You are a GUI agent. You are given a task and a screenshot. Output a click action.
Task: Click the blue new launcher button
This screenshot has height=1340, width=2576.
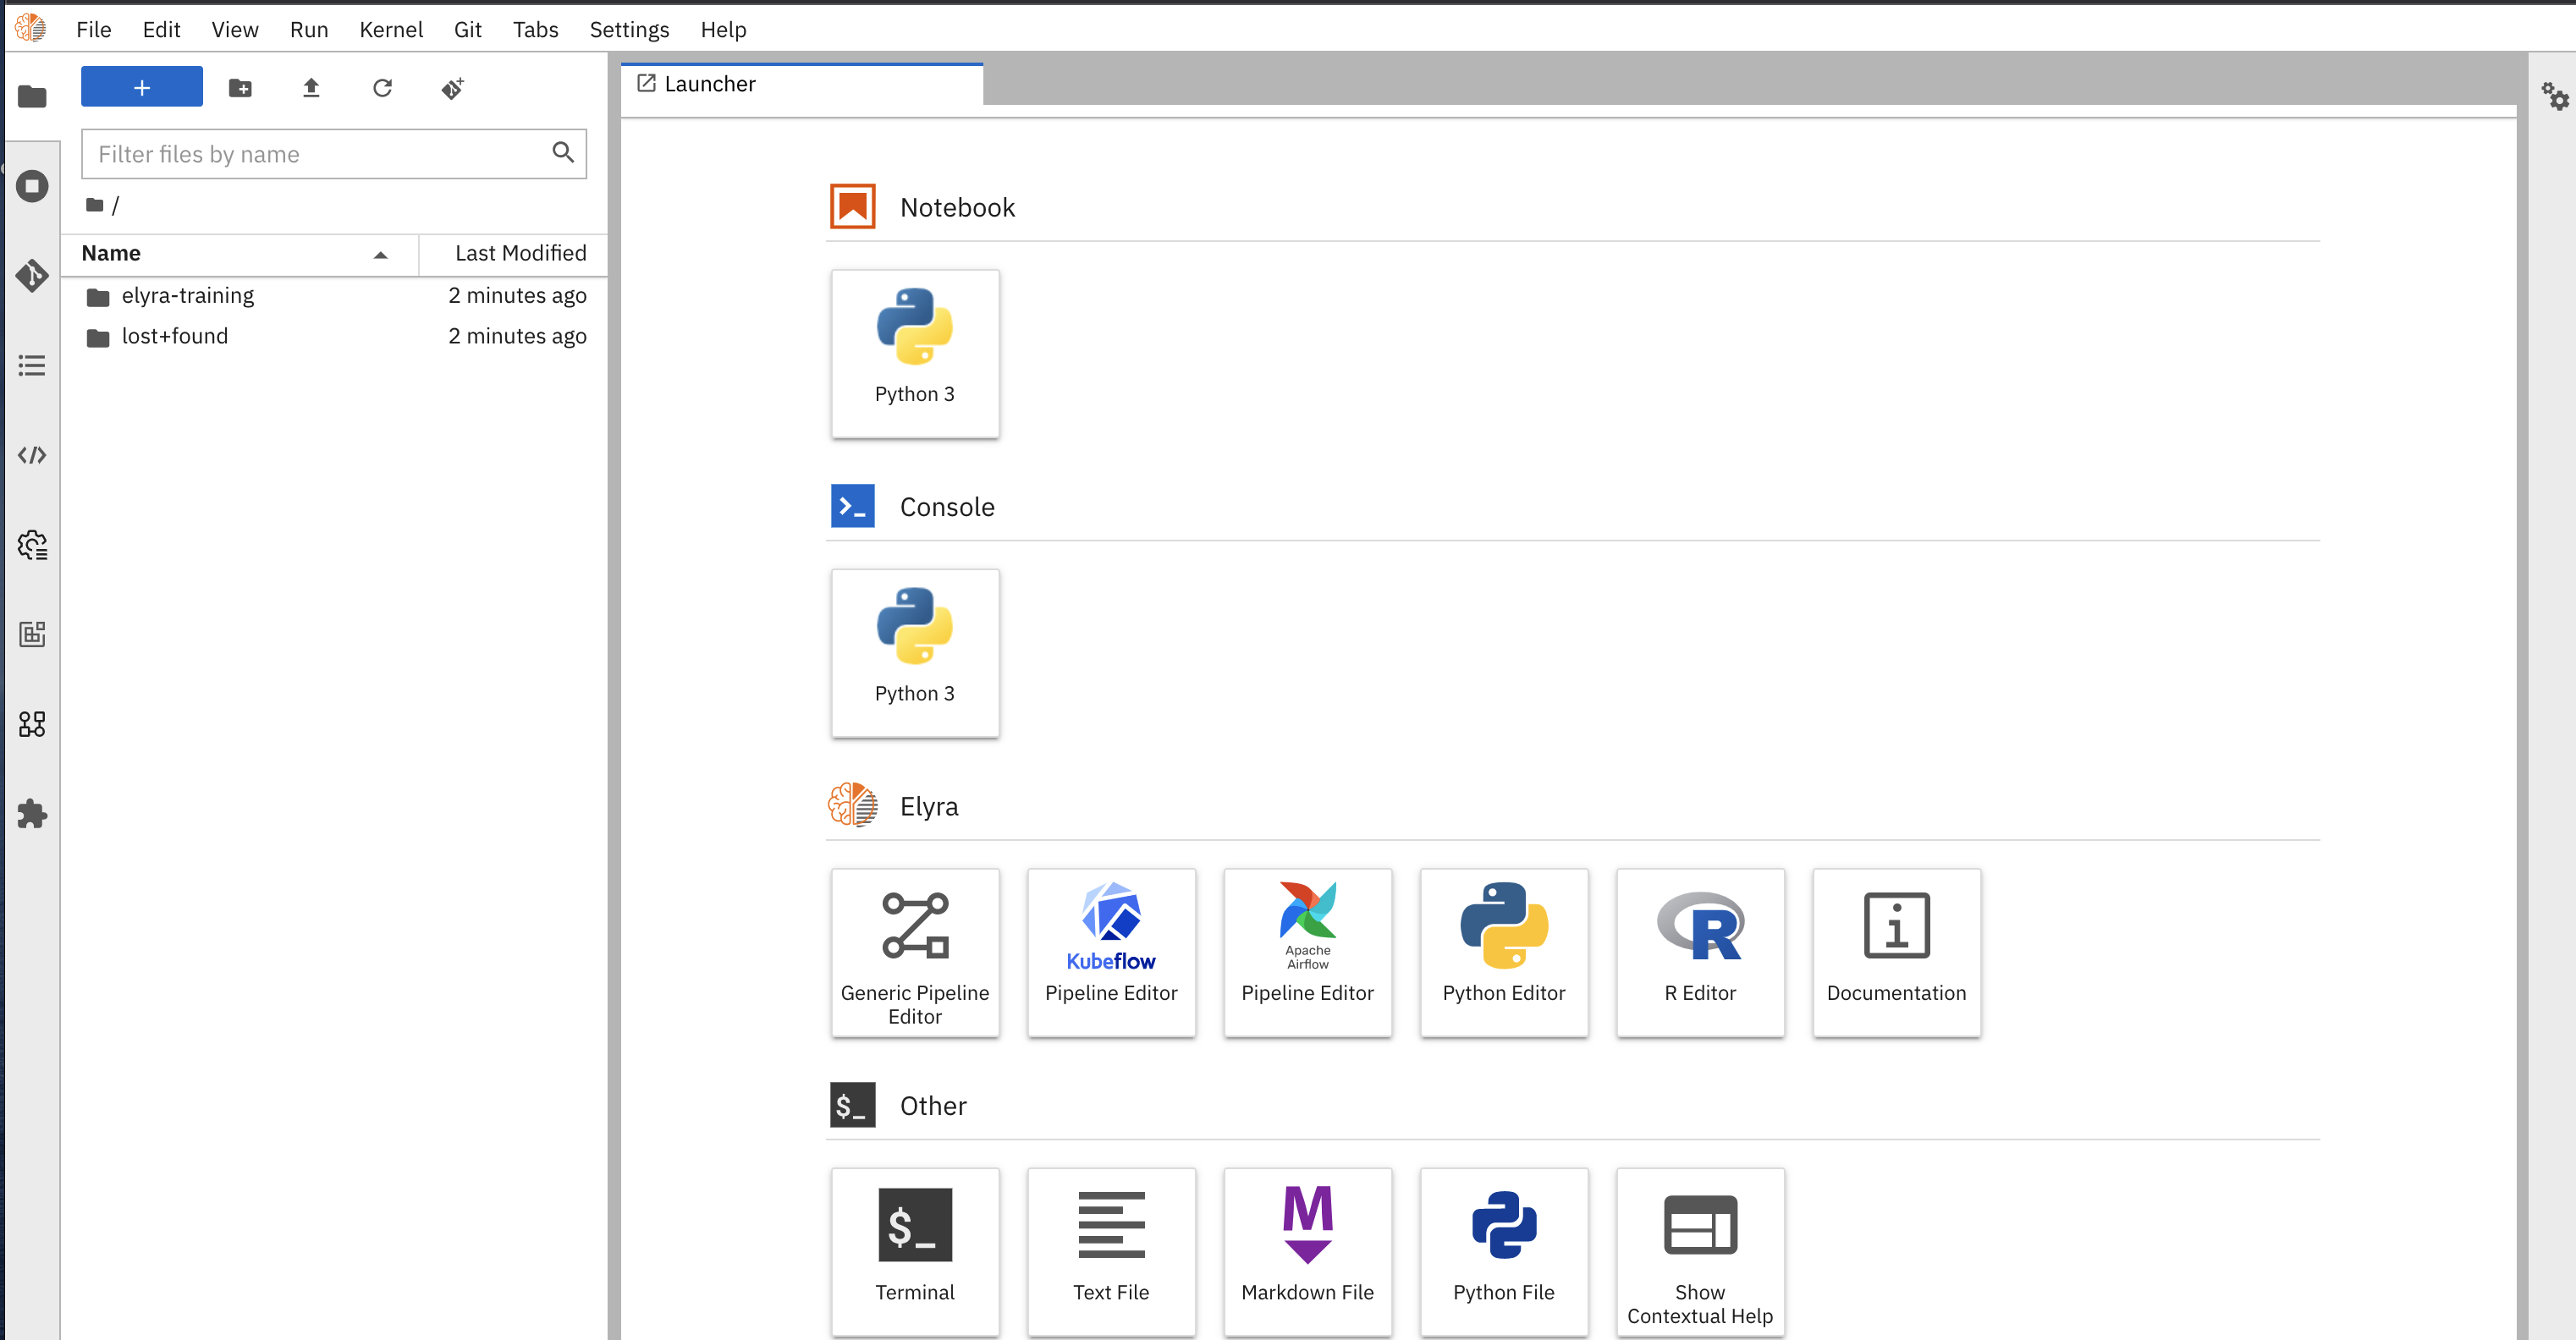click(x=141, y=87)
